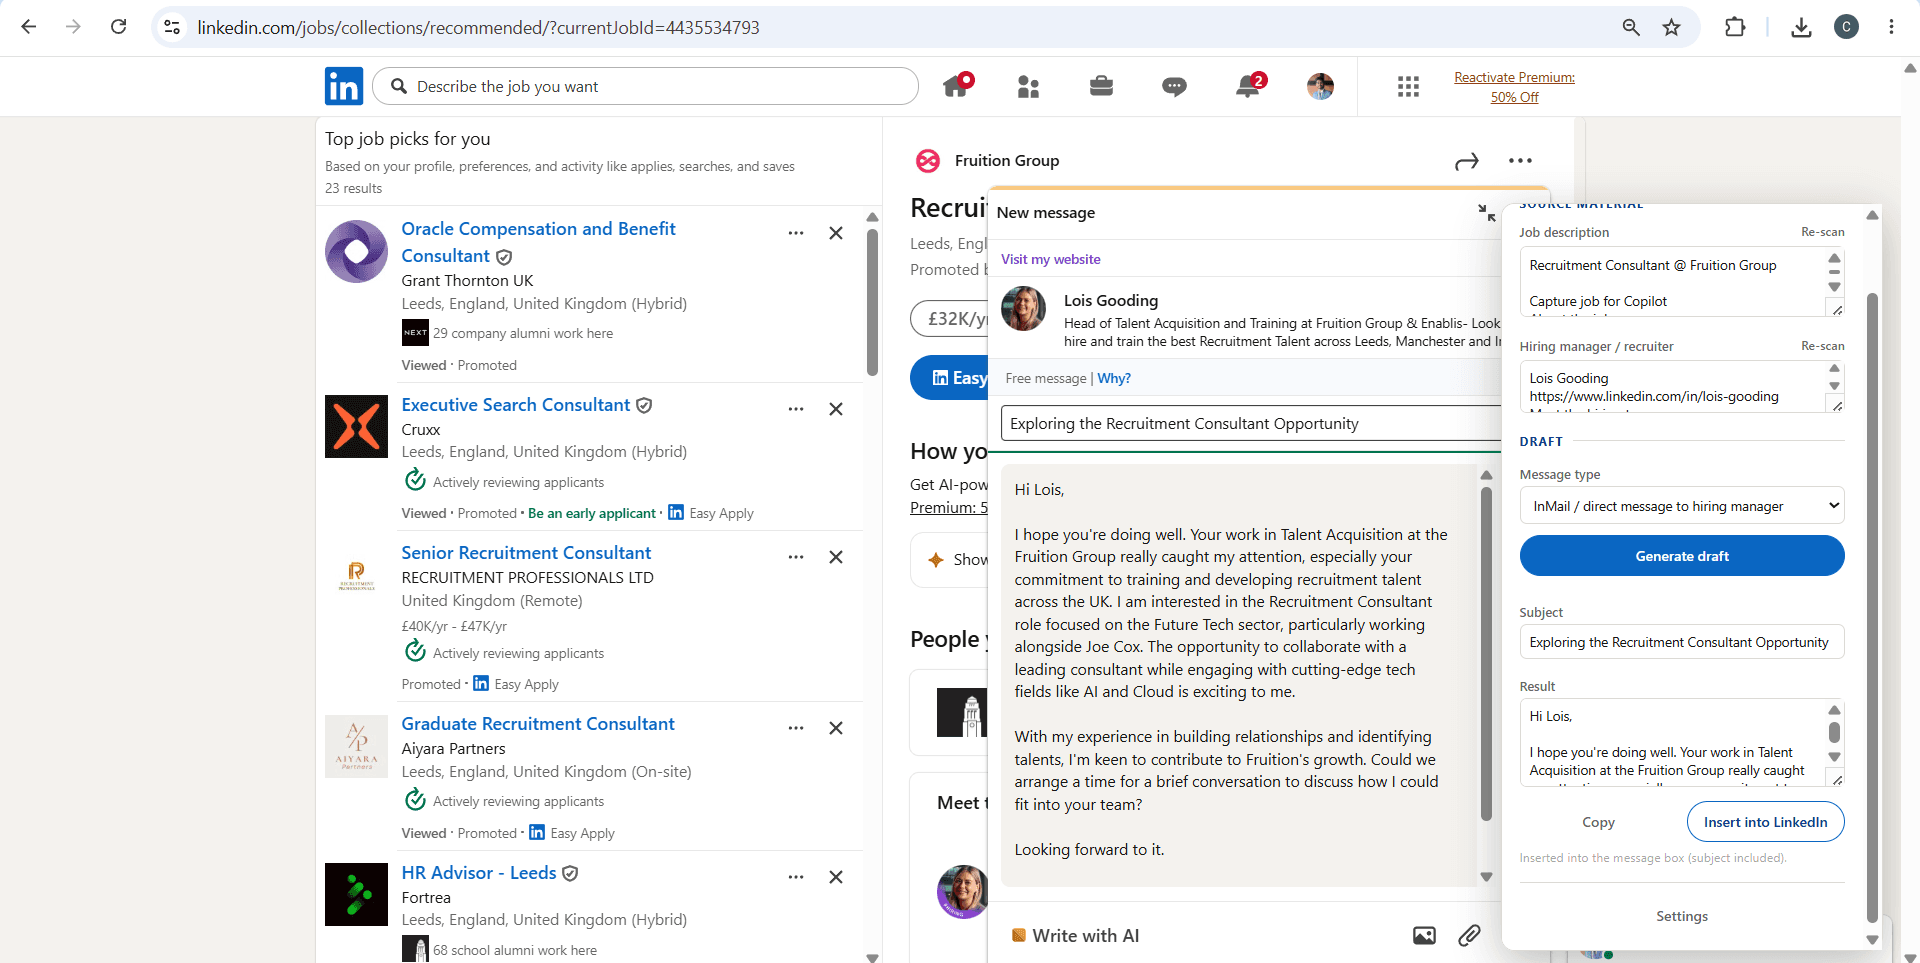Generate draft in Copilot panel
1920x963 pixels.
(1682, 556)
